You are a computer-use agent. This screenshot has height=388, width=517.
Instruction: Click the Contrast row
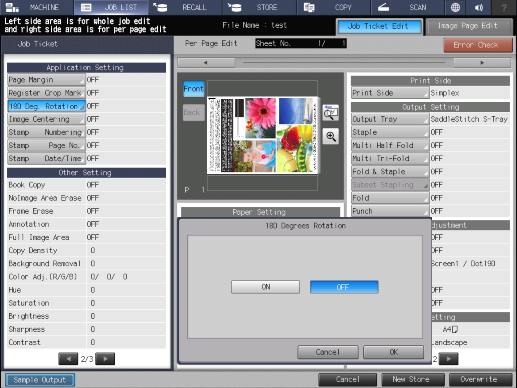point(86,342)
